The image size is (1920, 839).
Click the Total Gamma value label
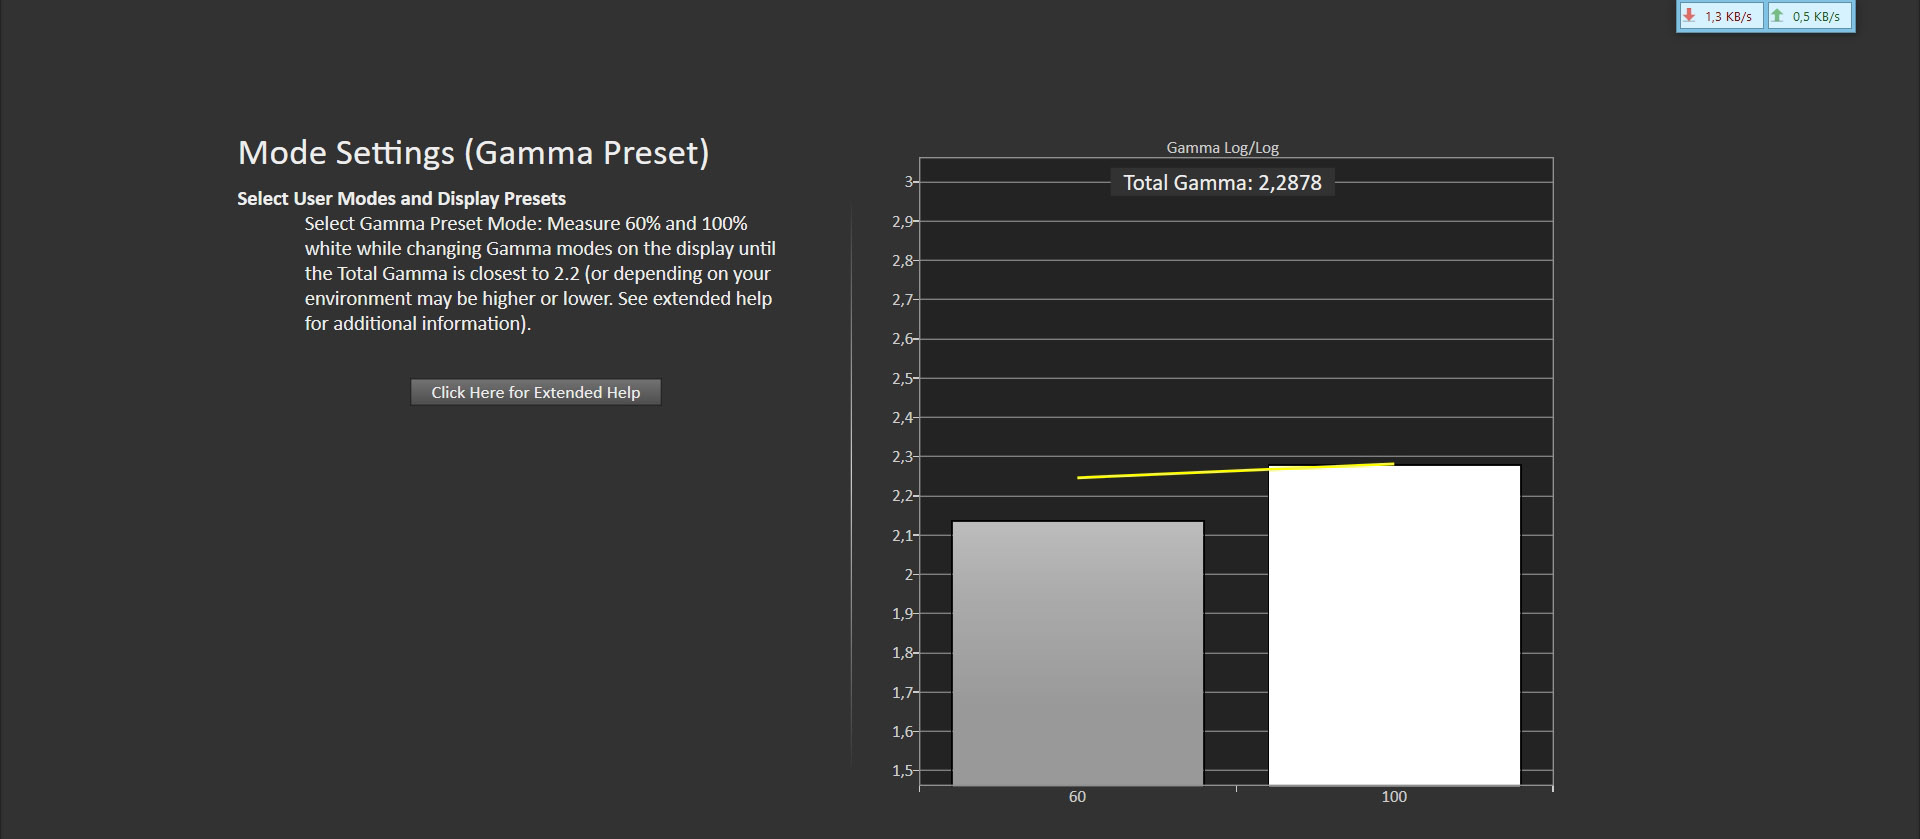tap(1222, 183)
